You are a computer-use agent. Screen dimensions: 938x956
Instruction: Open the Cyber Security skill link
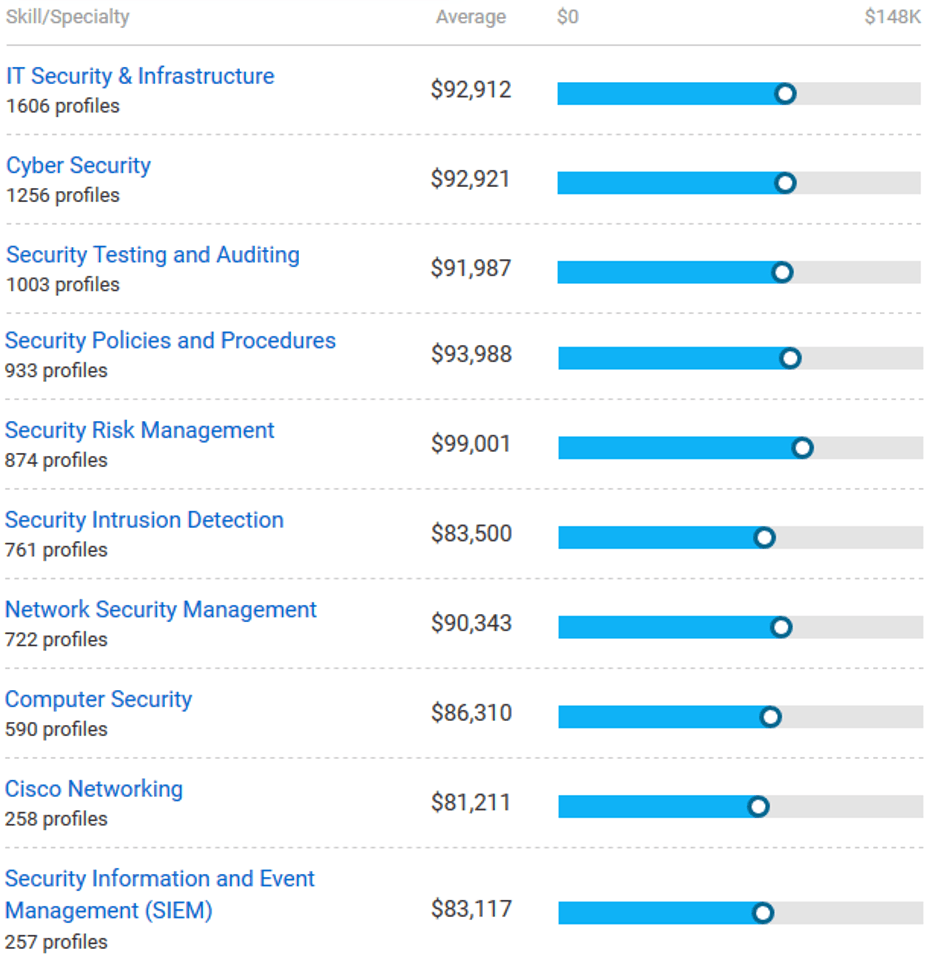pos(79,166)
